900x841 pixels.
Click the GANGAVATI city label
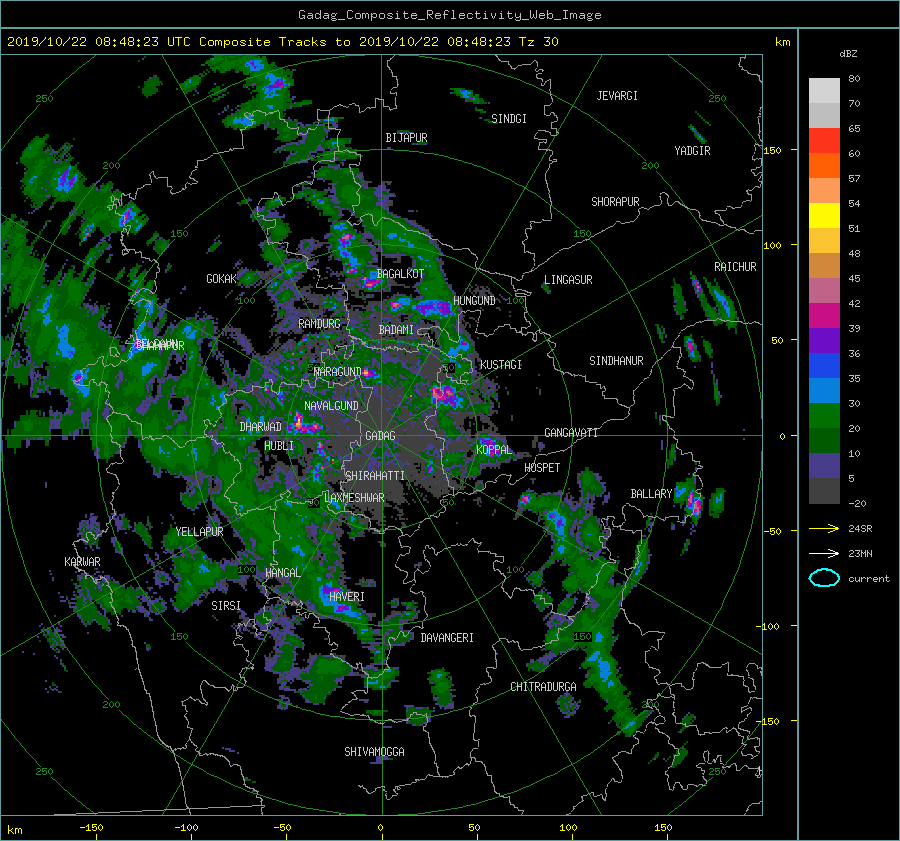571,433
